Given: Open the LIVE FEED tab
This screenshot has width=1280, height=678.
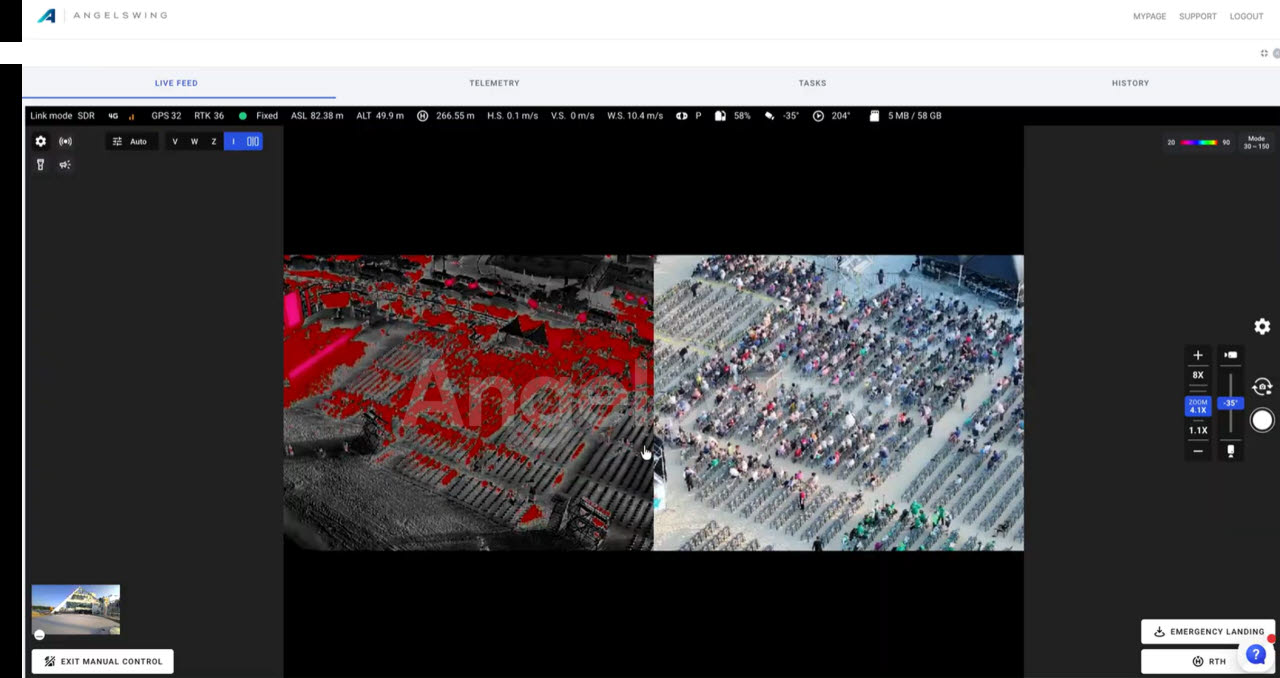Looking at the screenshot, I should point(176,83).
